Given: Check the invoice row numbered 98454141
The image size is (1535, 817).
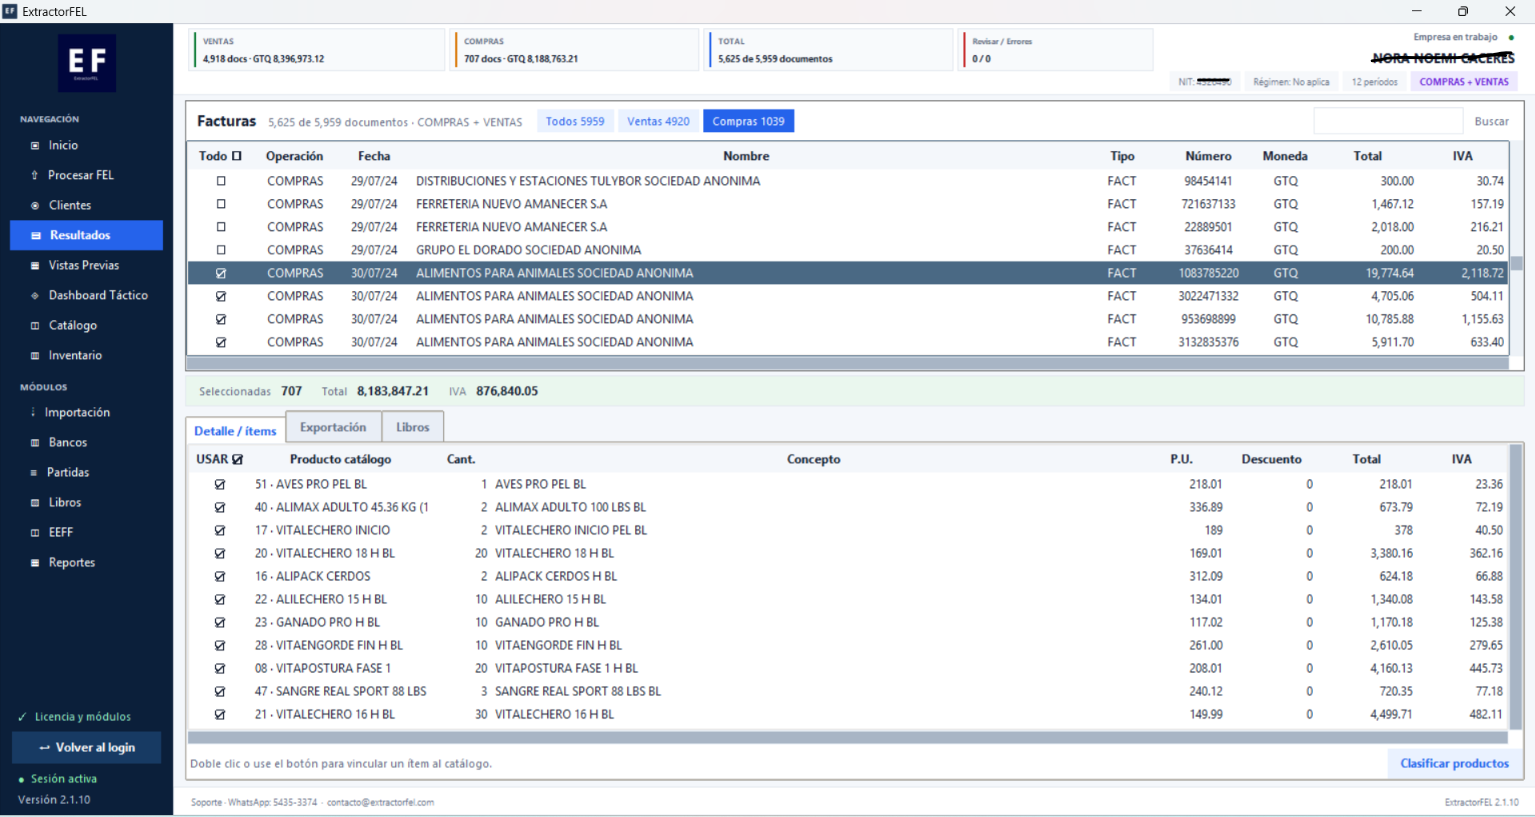Looking at the screenshot, I should coord(221,181).
